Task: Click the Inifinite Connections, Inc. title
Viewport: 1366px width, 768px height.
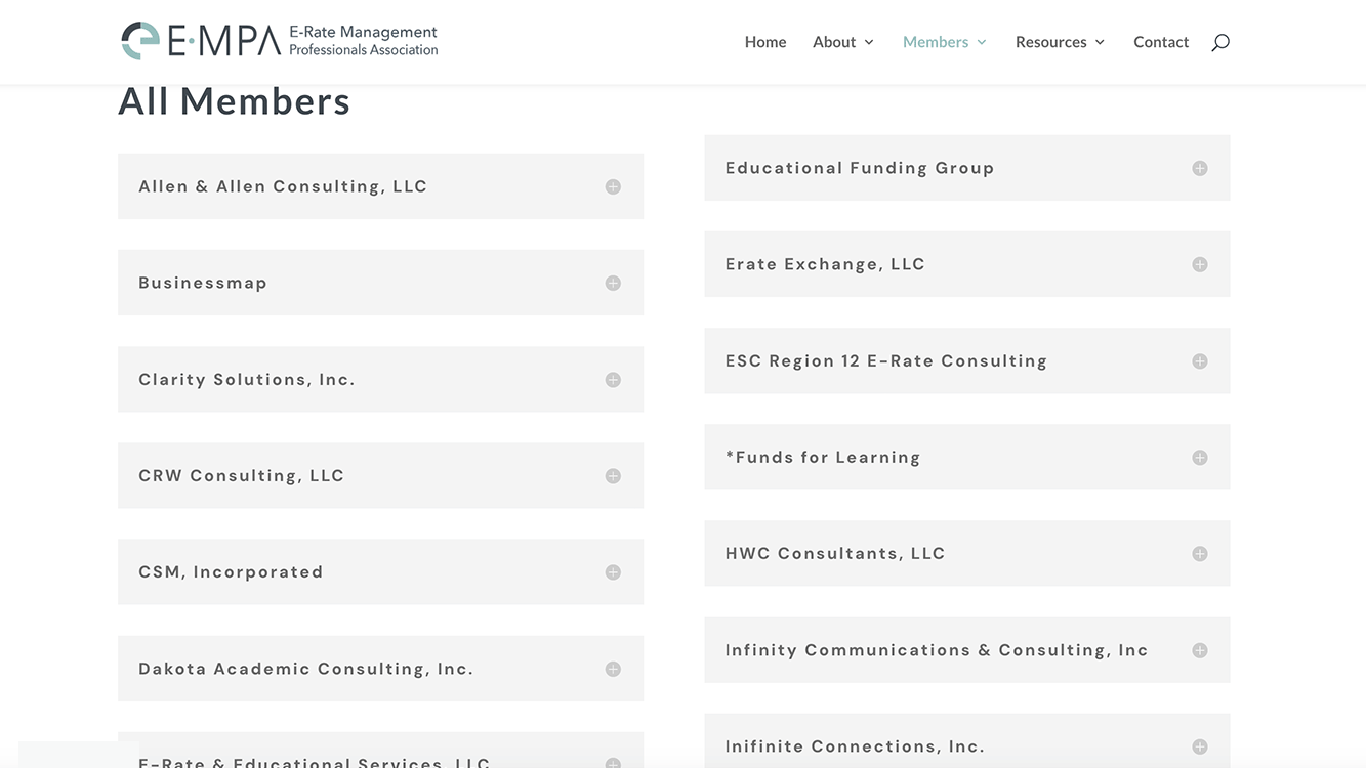Action: (x=855, y=746)
